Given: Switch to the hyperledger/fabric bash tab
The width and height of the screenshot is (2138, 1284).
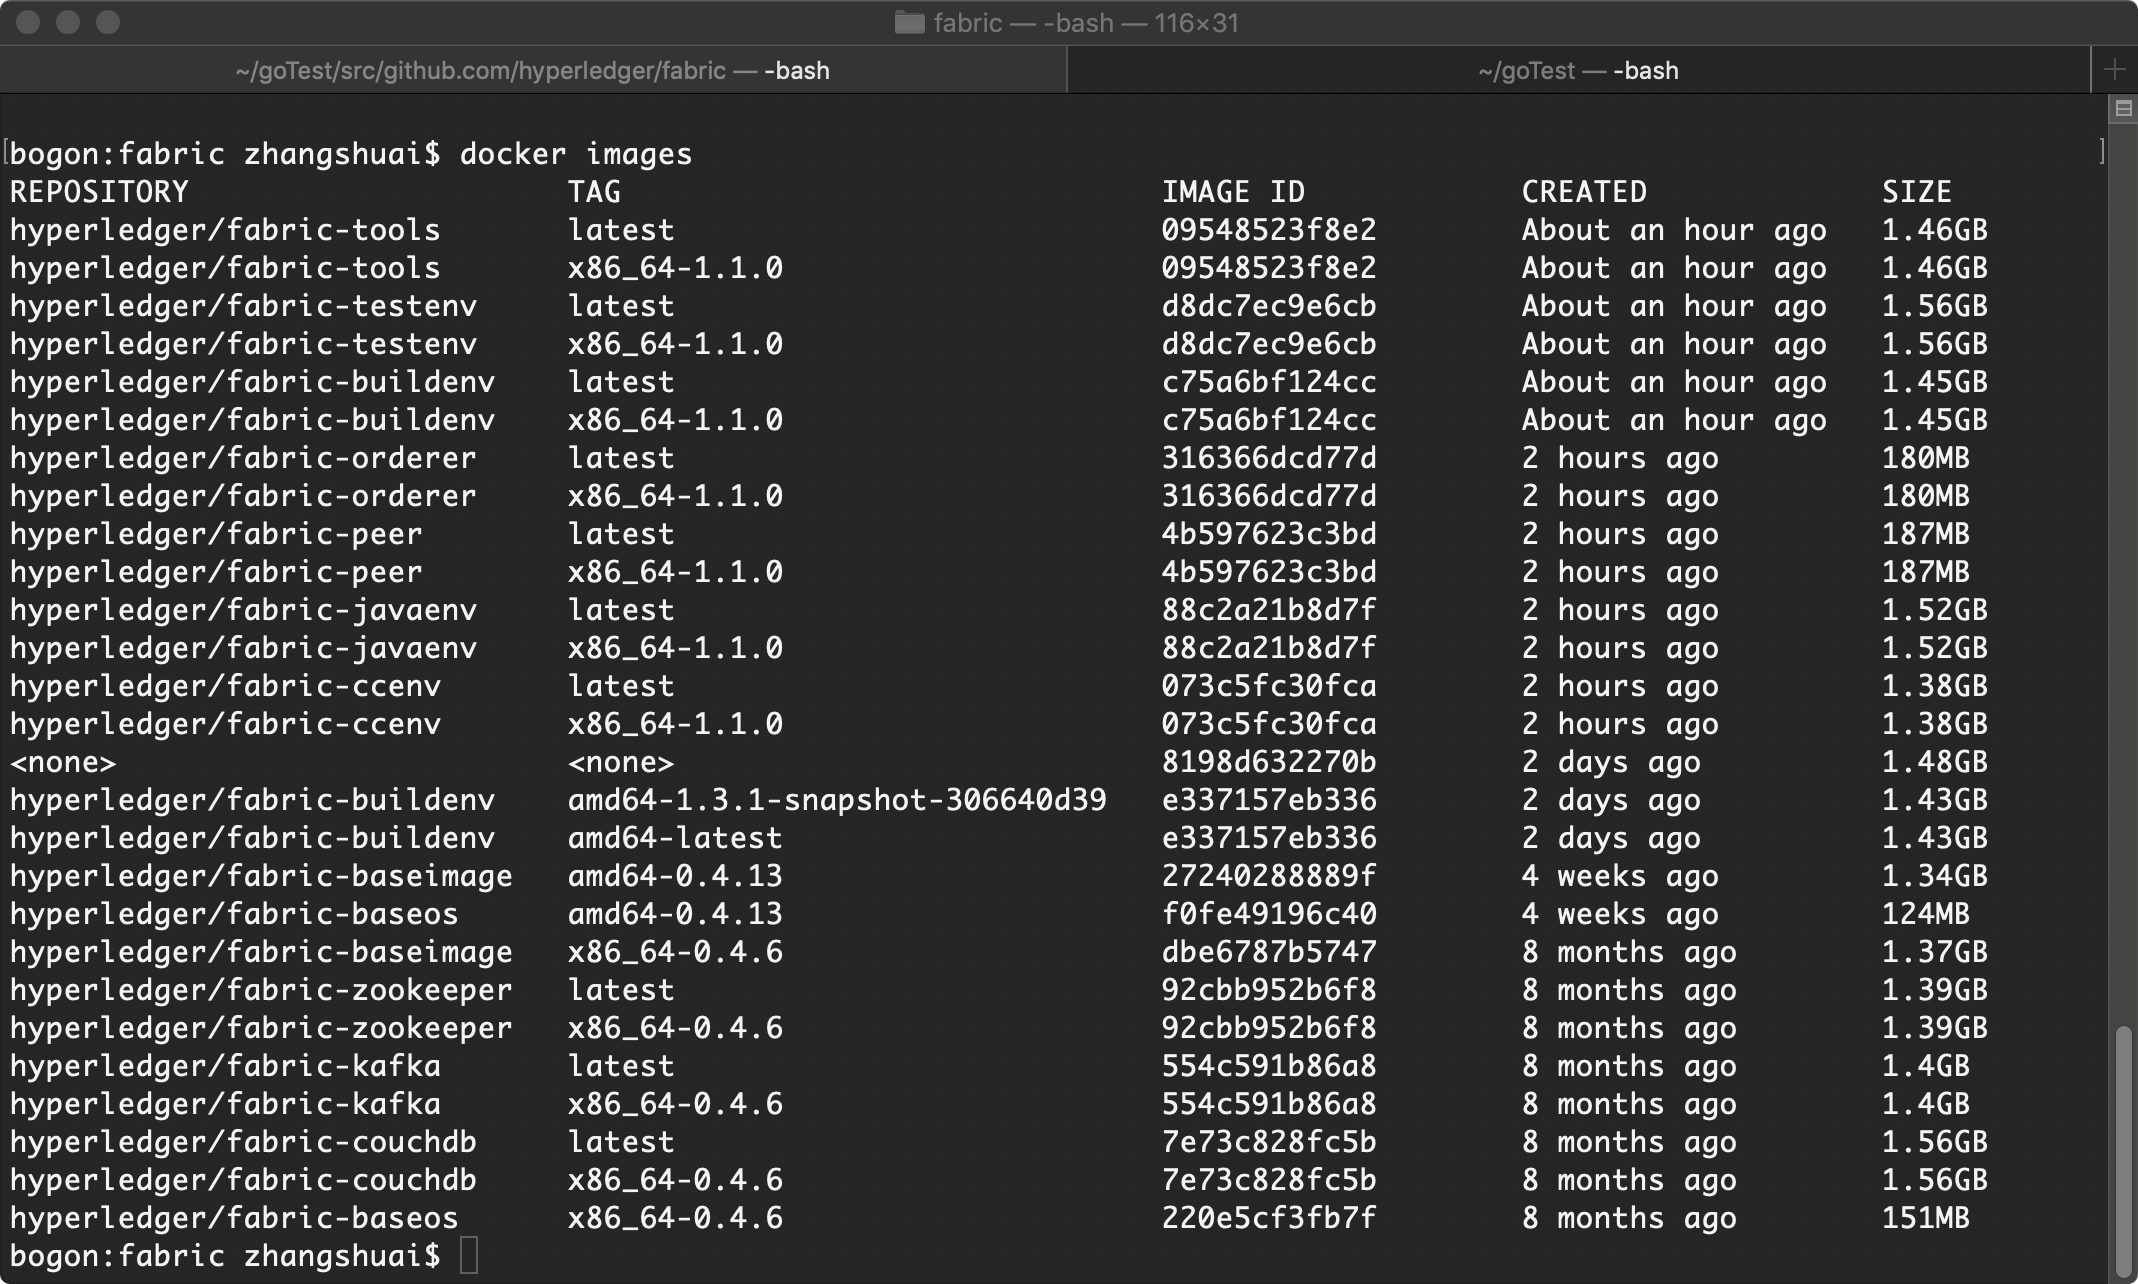Looking at the screenshot, I should click(x=533, y=71).
